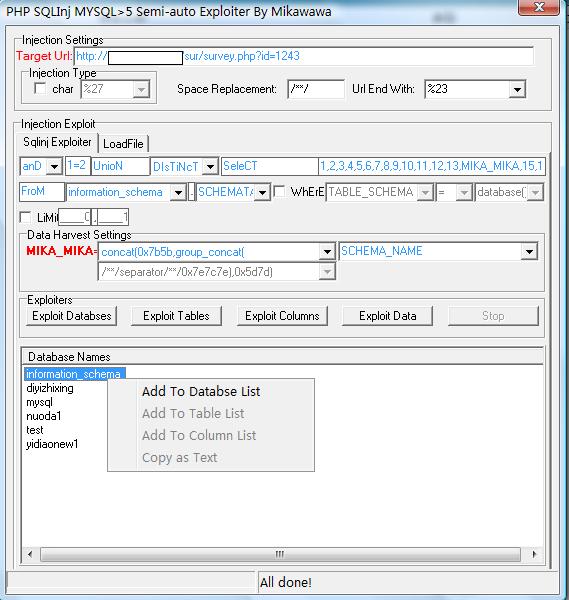Toggle the WhErE clause checkbox
569x600 pixels.
280,191
